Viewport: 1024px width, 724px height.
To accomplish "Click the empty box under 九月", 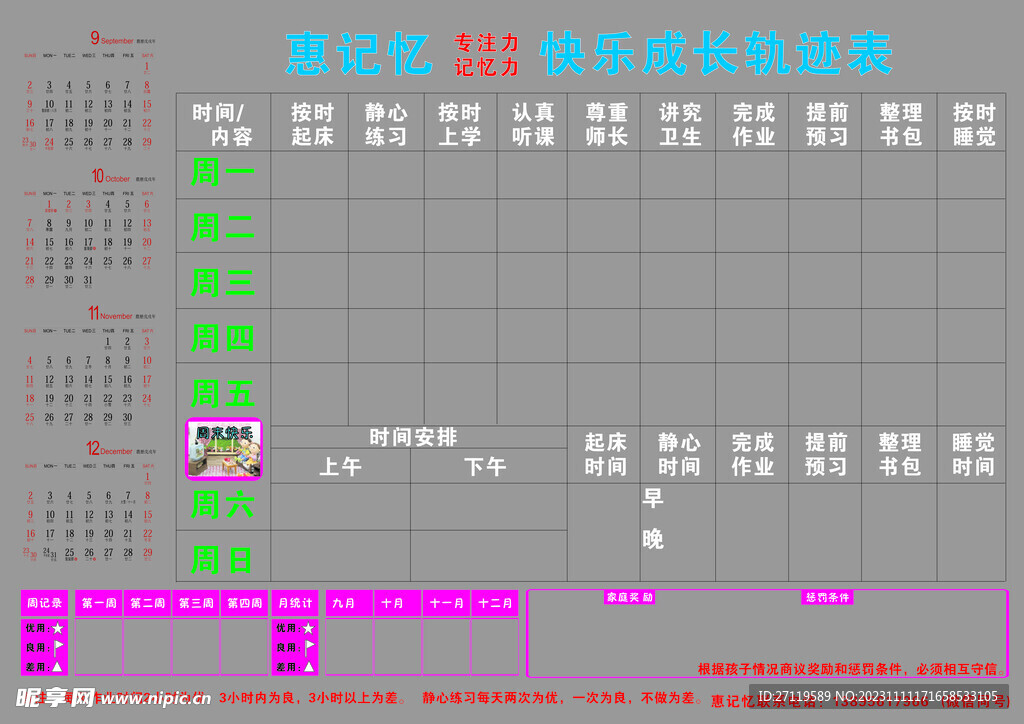I will [349, 646].
